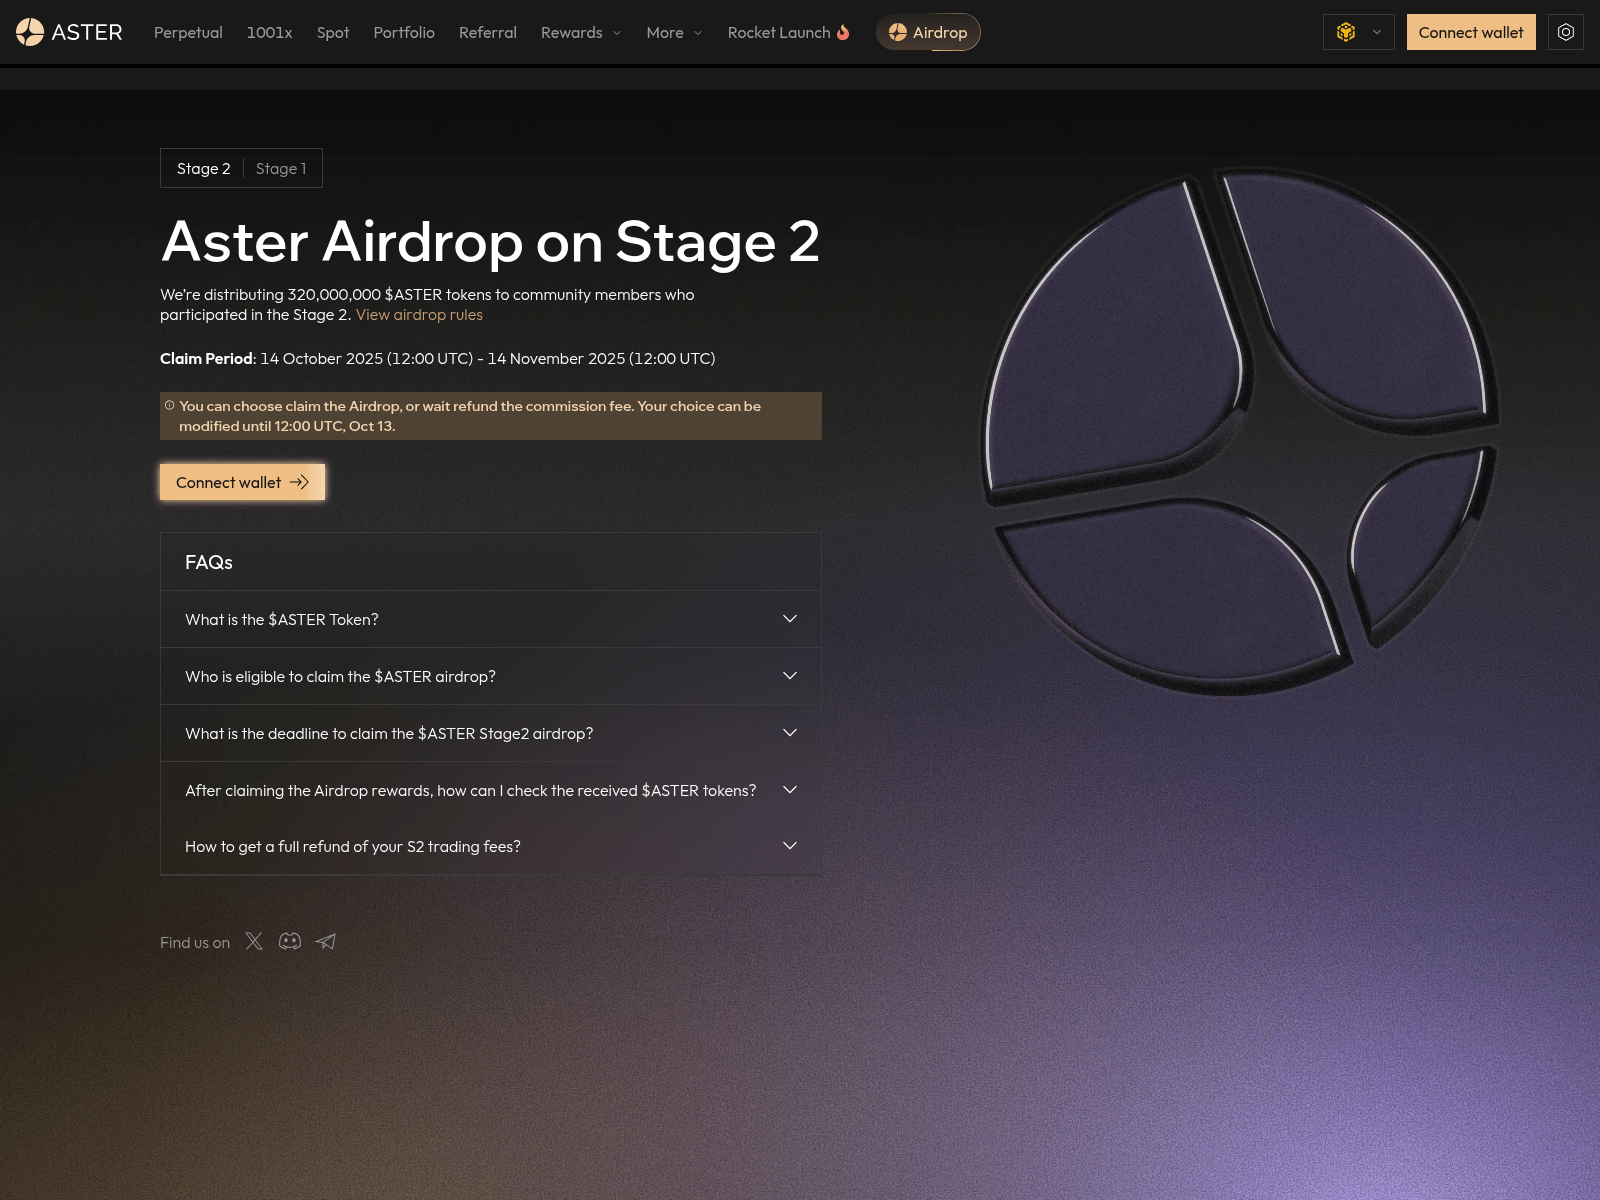Click the Aster logo in header

[69, 32]
